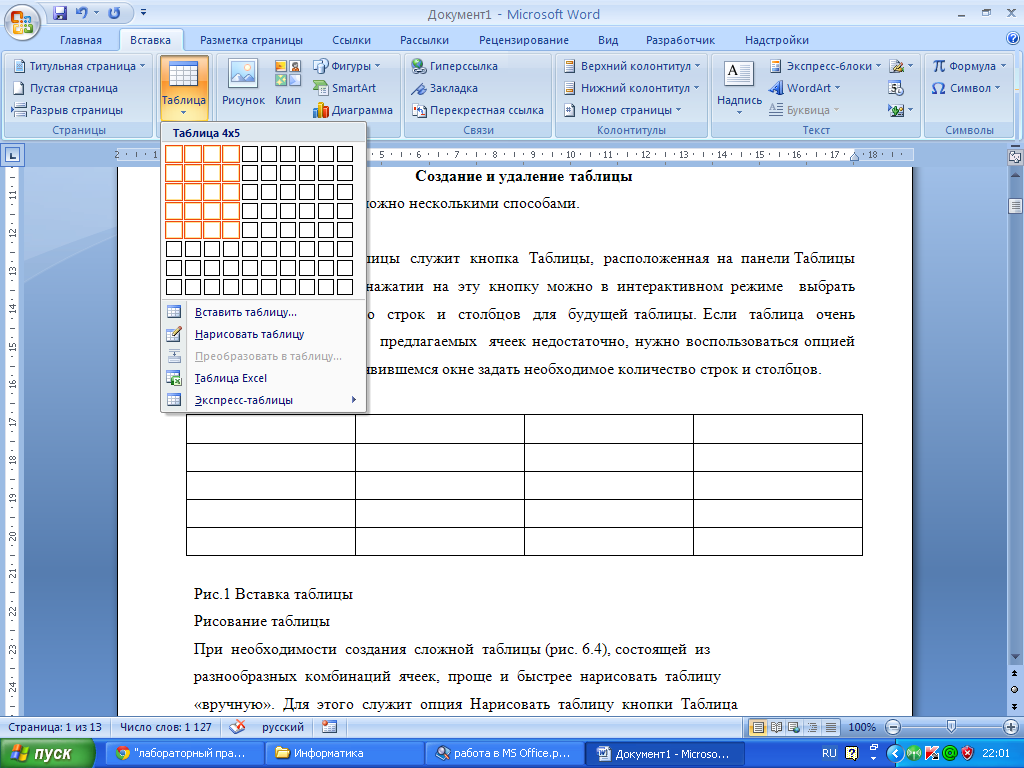Open Рецензирование tab
This screenshot has width=1024, height=768.
point(524,40)
